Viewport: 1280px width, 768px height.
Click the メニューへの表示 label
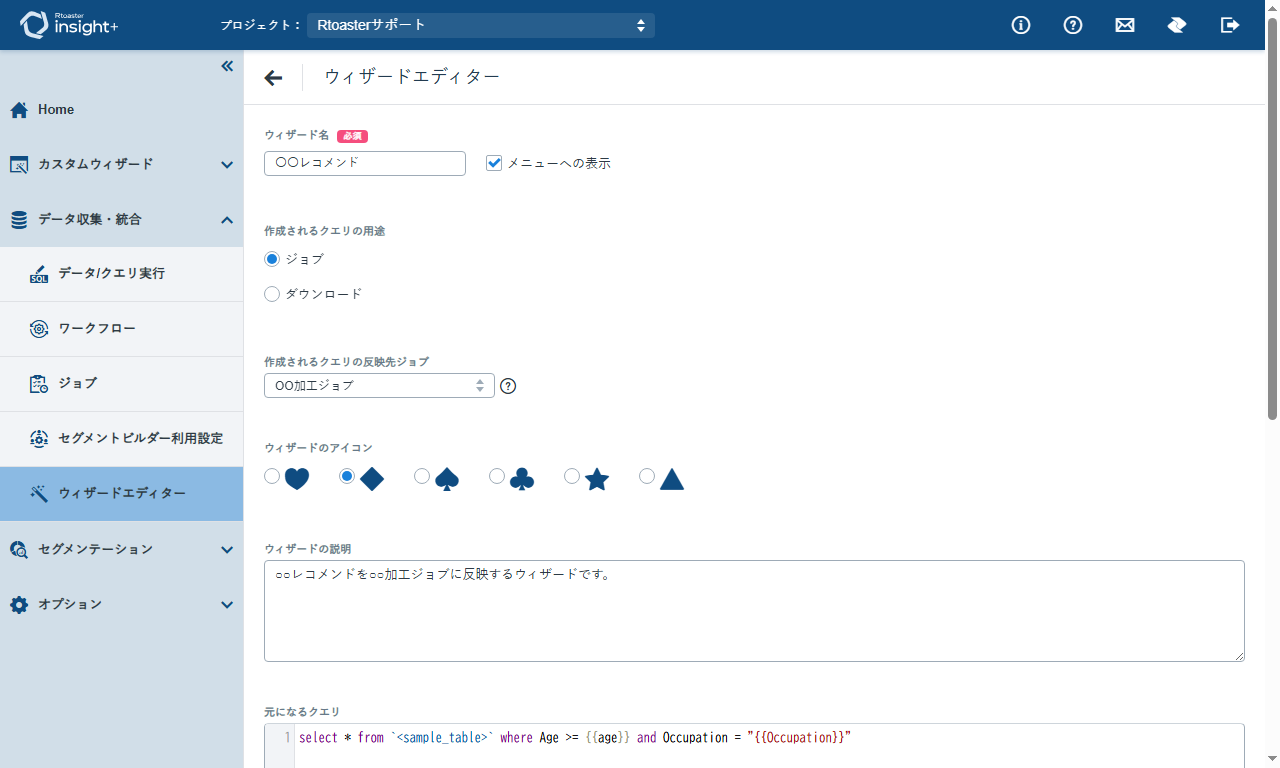coord(559,163)
